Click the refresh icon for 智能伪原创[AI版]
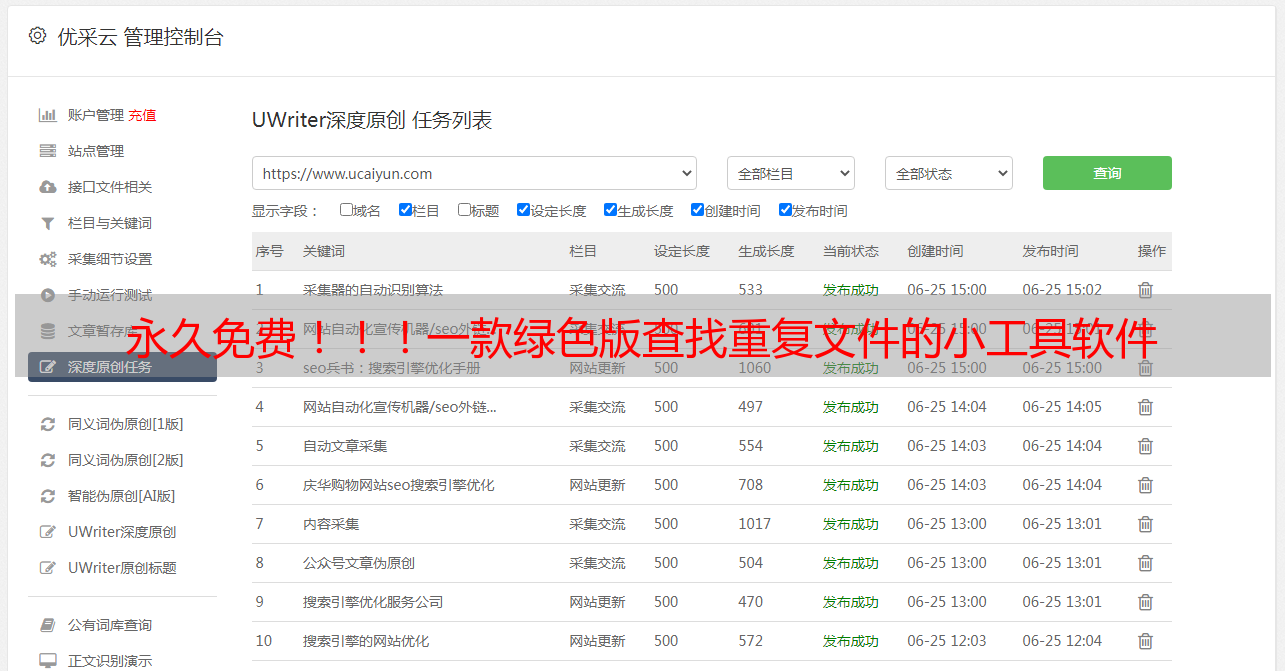The image size is (1285, 671). pos(47,496)
